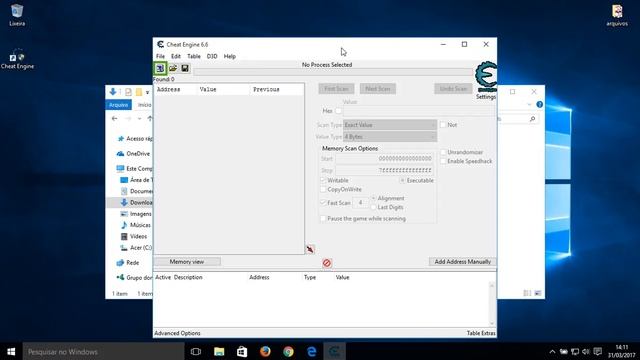The image size is (640, 360).
Task: Enable the Speedhack checkbox
Action: (x=443, y=161)
